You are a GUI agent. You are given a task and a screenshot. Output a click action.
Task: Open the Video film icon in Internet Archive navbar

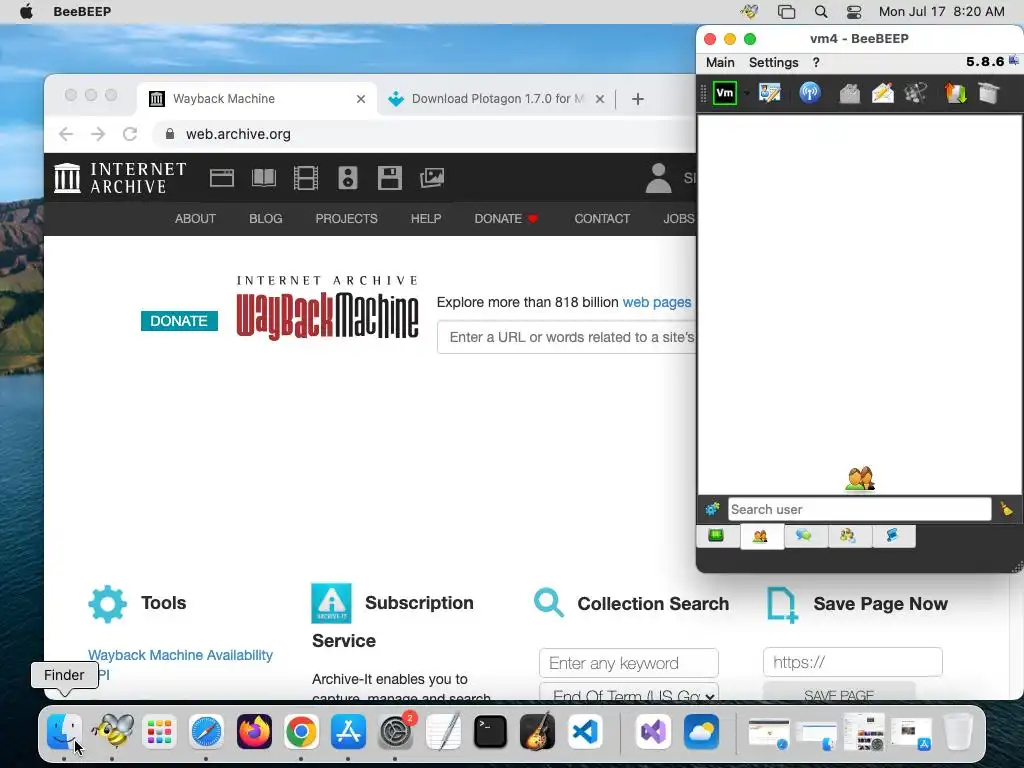coord(306,178)
